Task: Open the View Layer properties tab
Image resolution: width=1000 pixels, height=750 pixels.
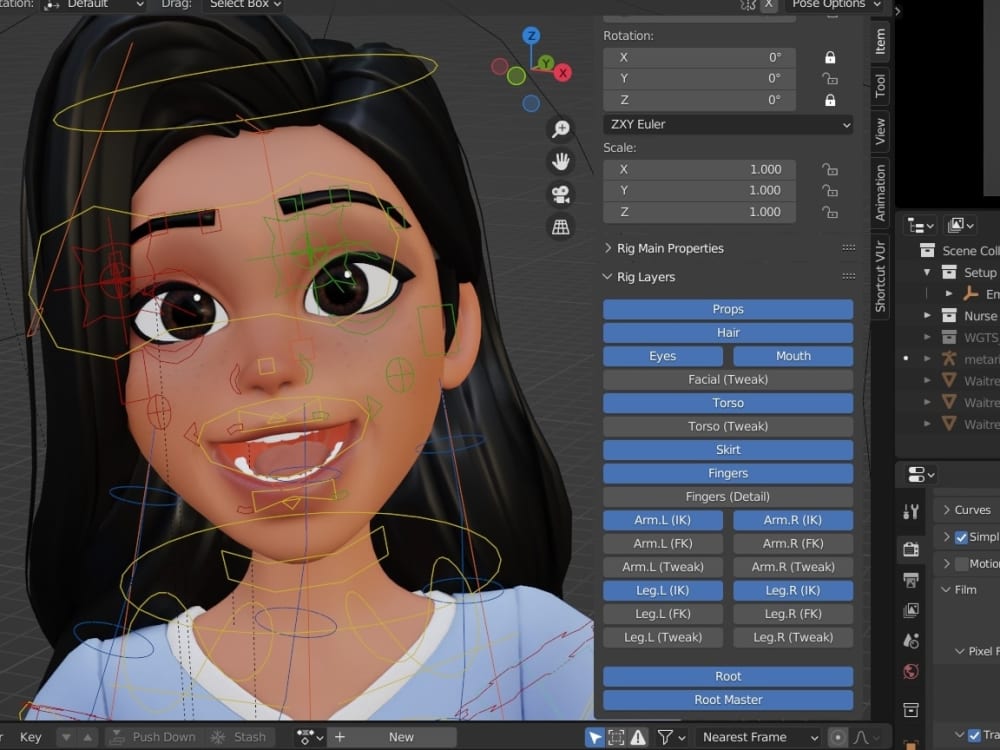Action: tap(910, 608)
